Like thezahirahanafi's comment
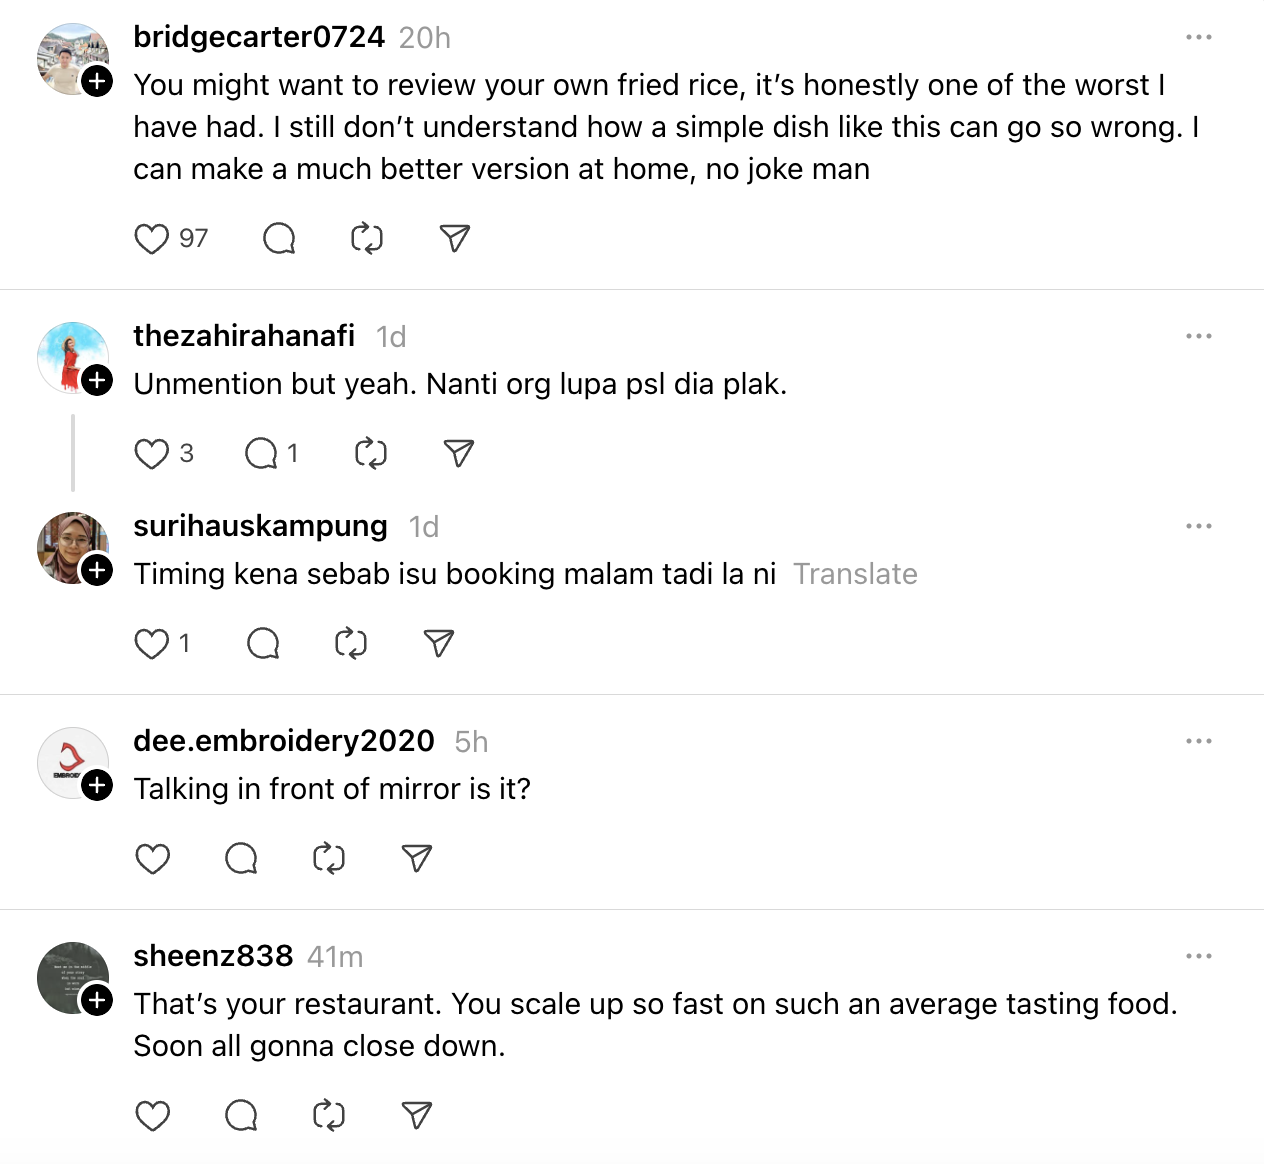 tap(152, 454)
